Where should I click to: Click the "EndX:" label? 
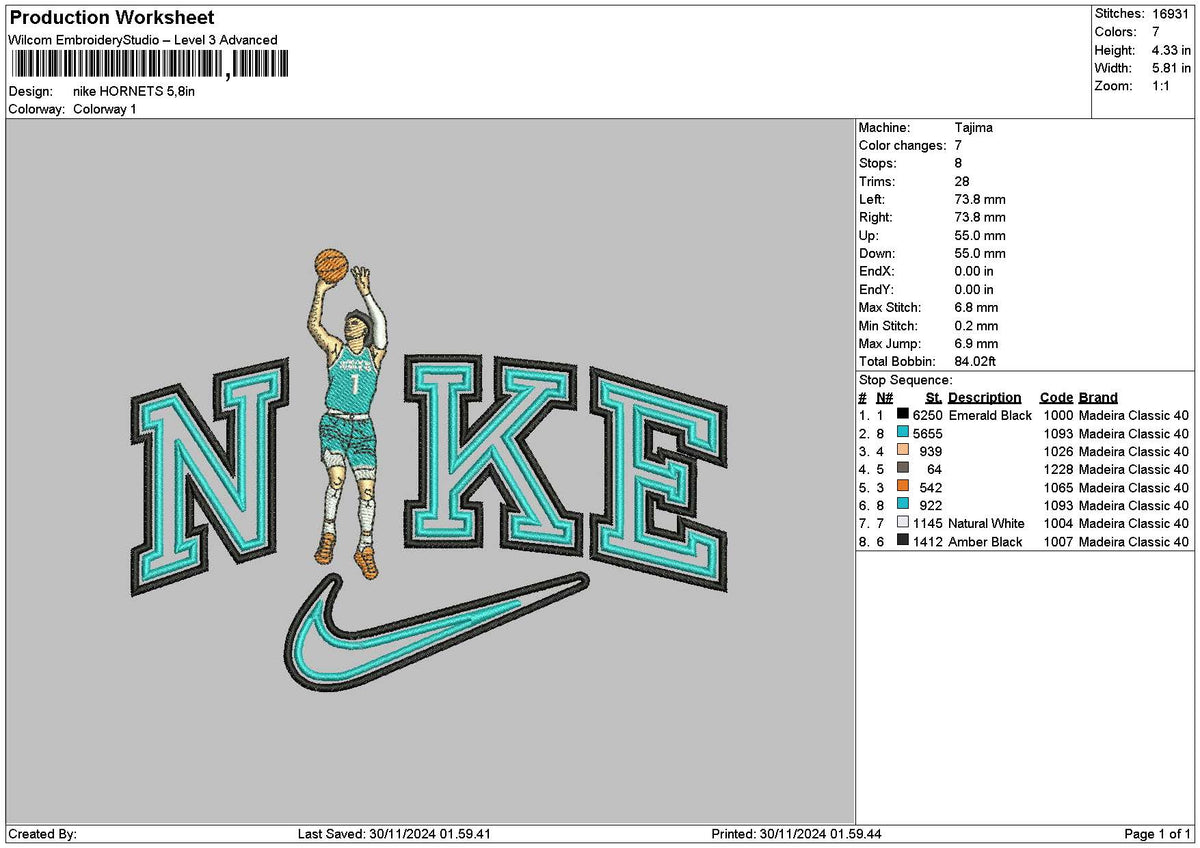pos(877,272)
